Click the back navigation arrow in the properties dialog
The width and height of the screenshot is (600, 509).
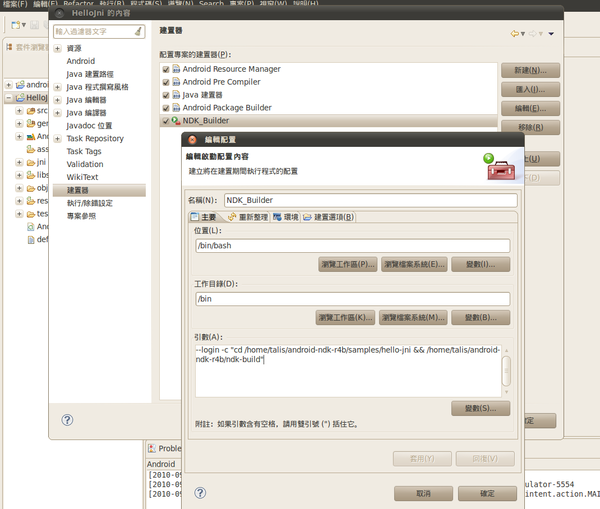[515, 34]
